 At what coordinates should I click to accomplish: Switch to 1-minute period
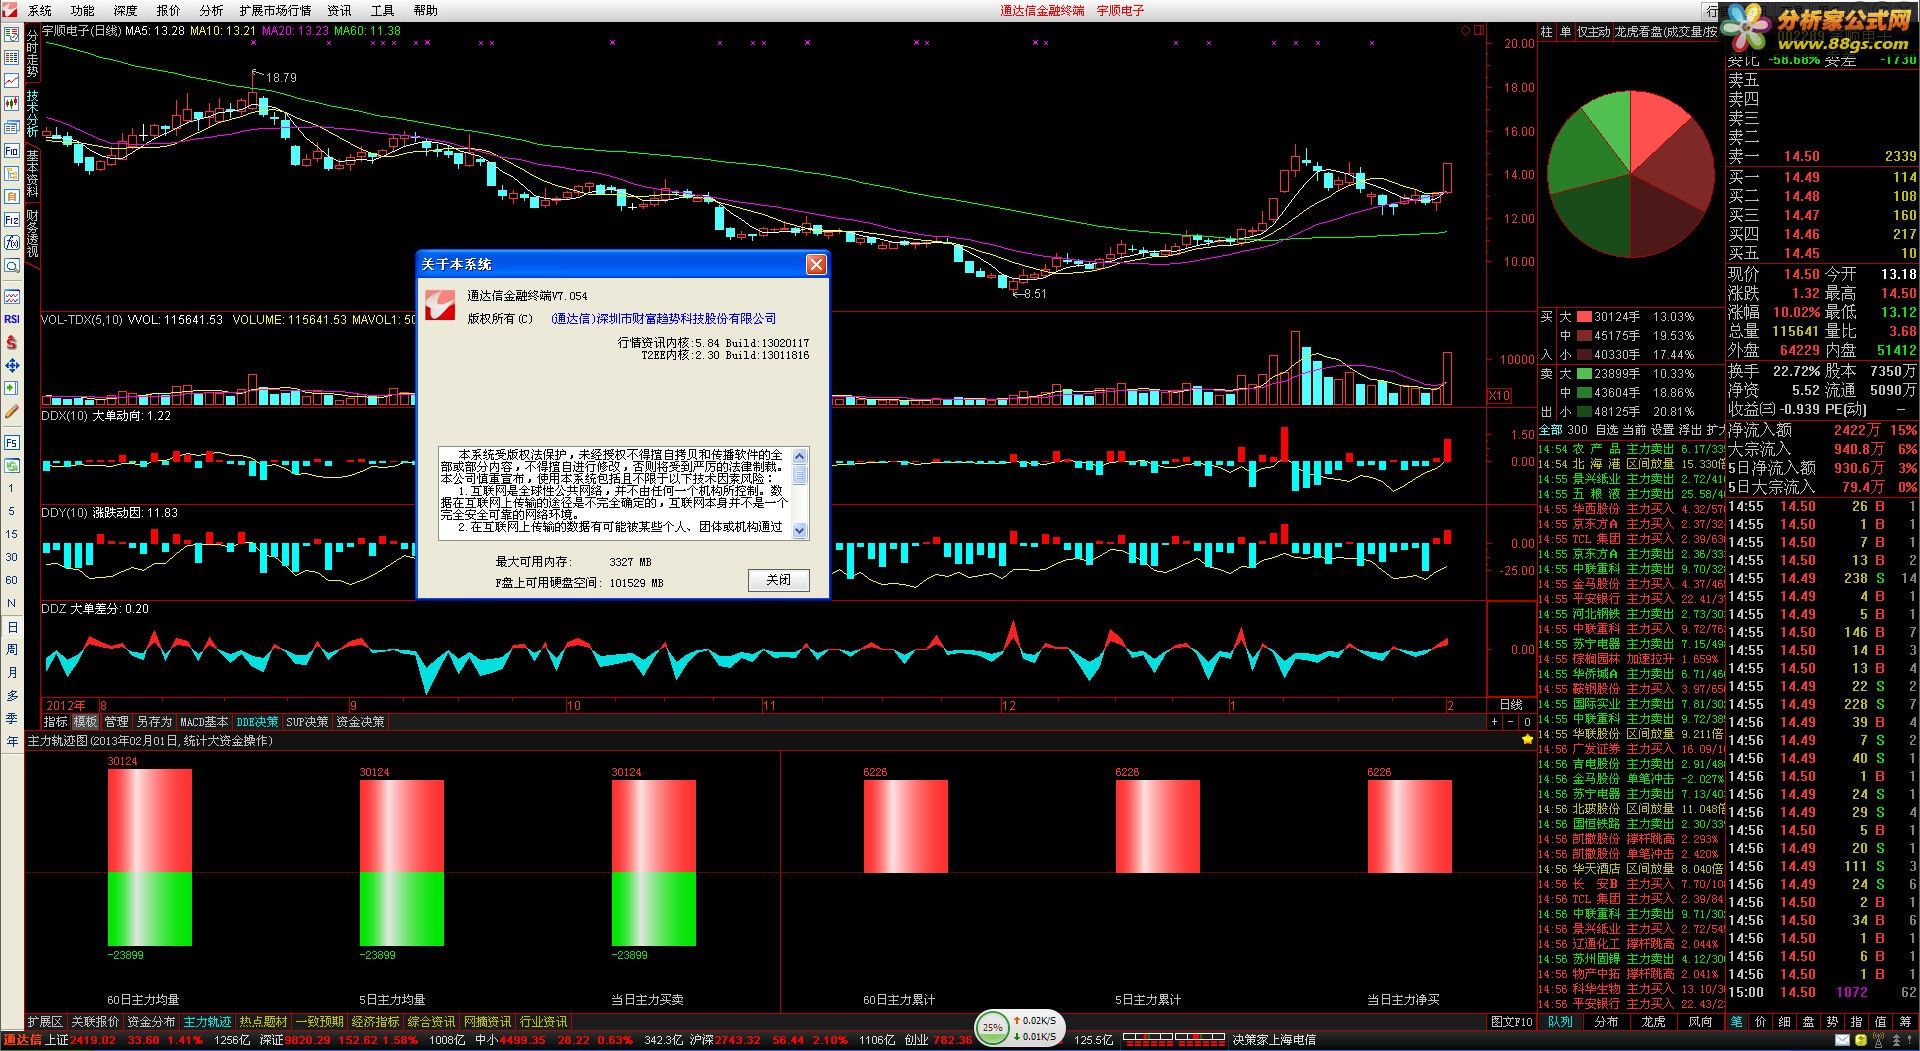[12, 488]
